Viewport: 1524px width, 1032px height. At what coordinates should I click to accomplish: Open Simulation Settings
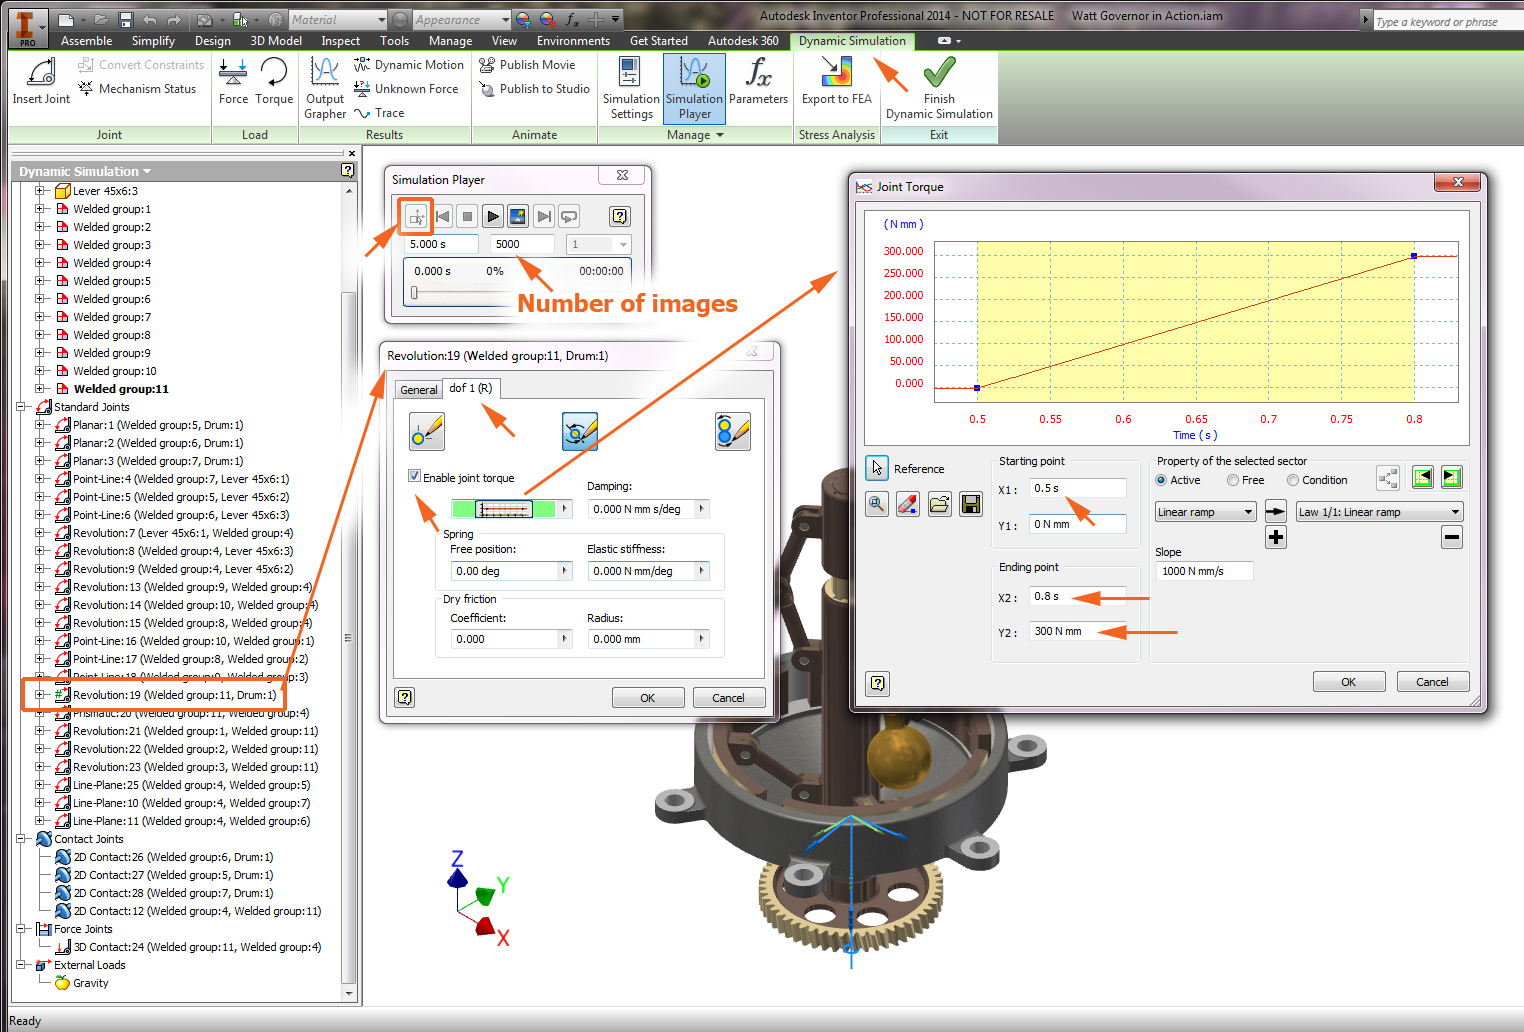pyautogui.click(x=631, y=88)
